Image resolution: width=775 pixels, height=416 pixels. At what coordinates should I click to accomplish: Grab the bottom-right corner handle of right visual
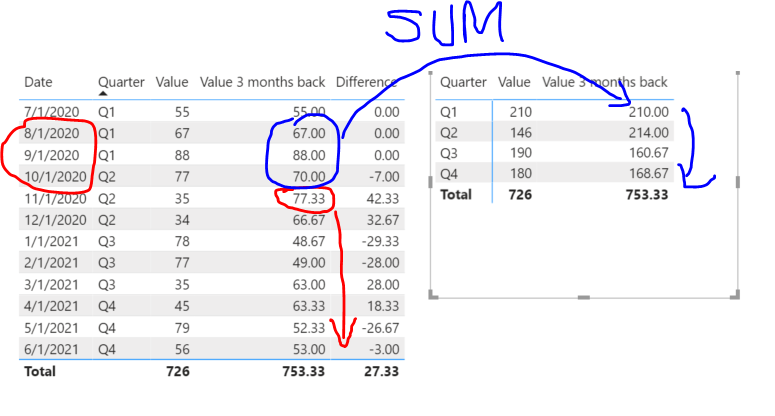(x=735, y=295)
